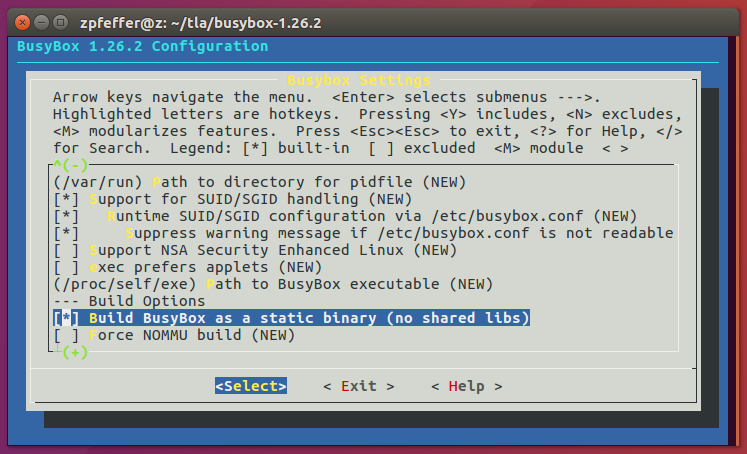Viewport: 747px width, 454px height.
Task: Click 'Support NSA Security Enhanced Linux' text
Action: click(x=246, y=250)
